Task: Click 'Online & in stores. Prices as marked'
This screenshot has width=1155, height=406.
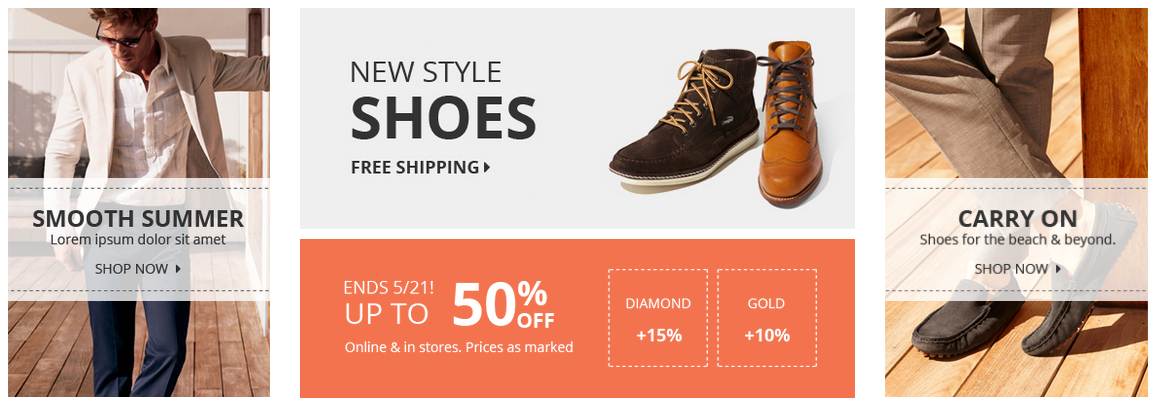Action: [459, 347]
